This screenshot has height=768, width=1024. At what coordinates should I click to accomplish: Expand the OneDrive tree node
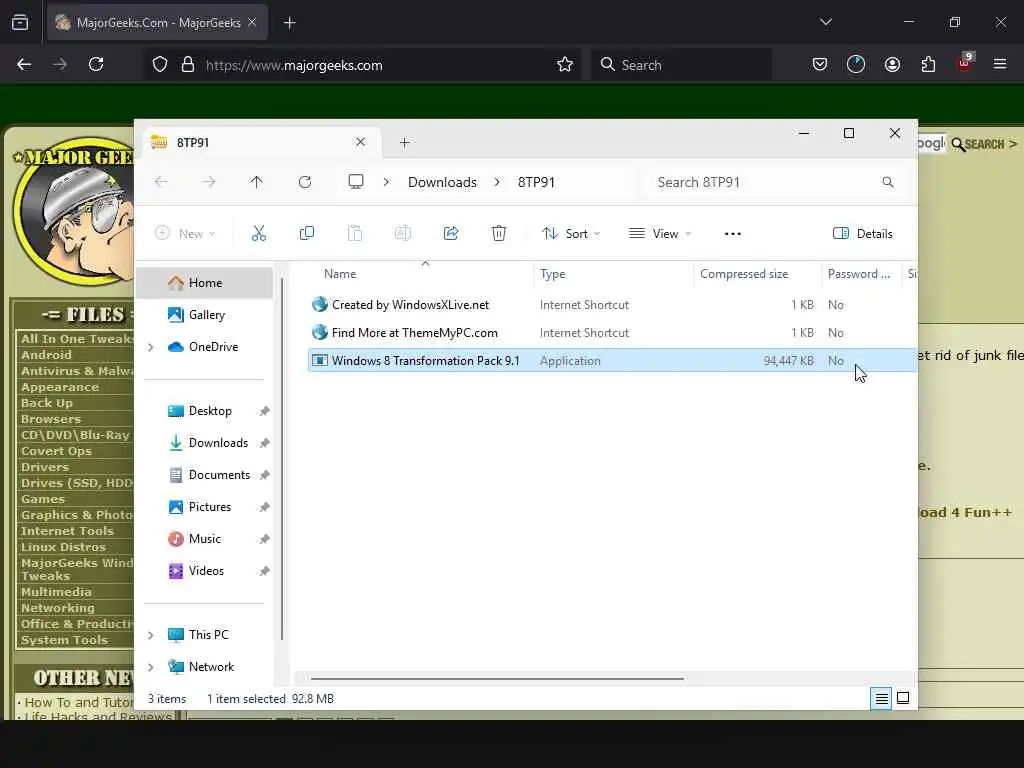[151, 347]
